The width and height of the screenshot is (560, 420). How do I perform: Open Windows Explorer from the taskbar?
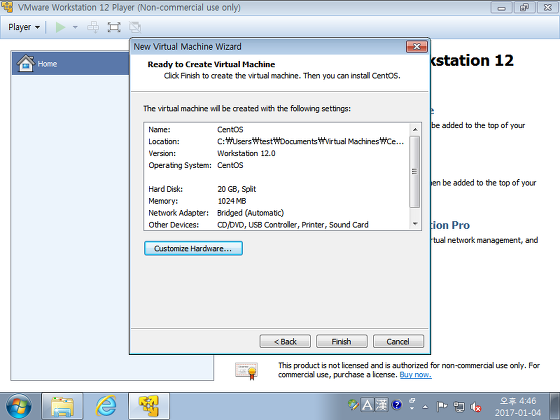tap(62, 406)
